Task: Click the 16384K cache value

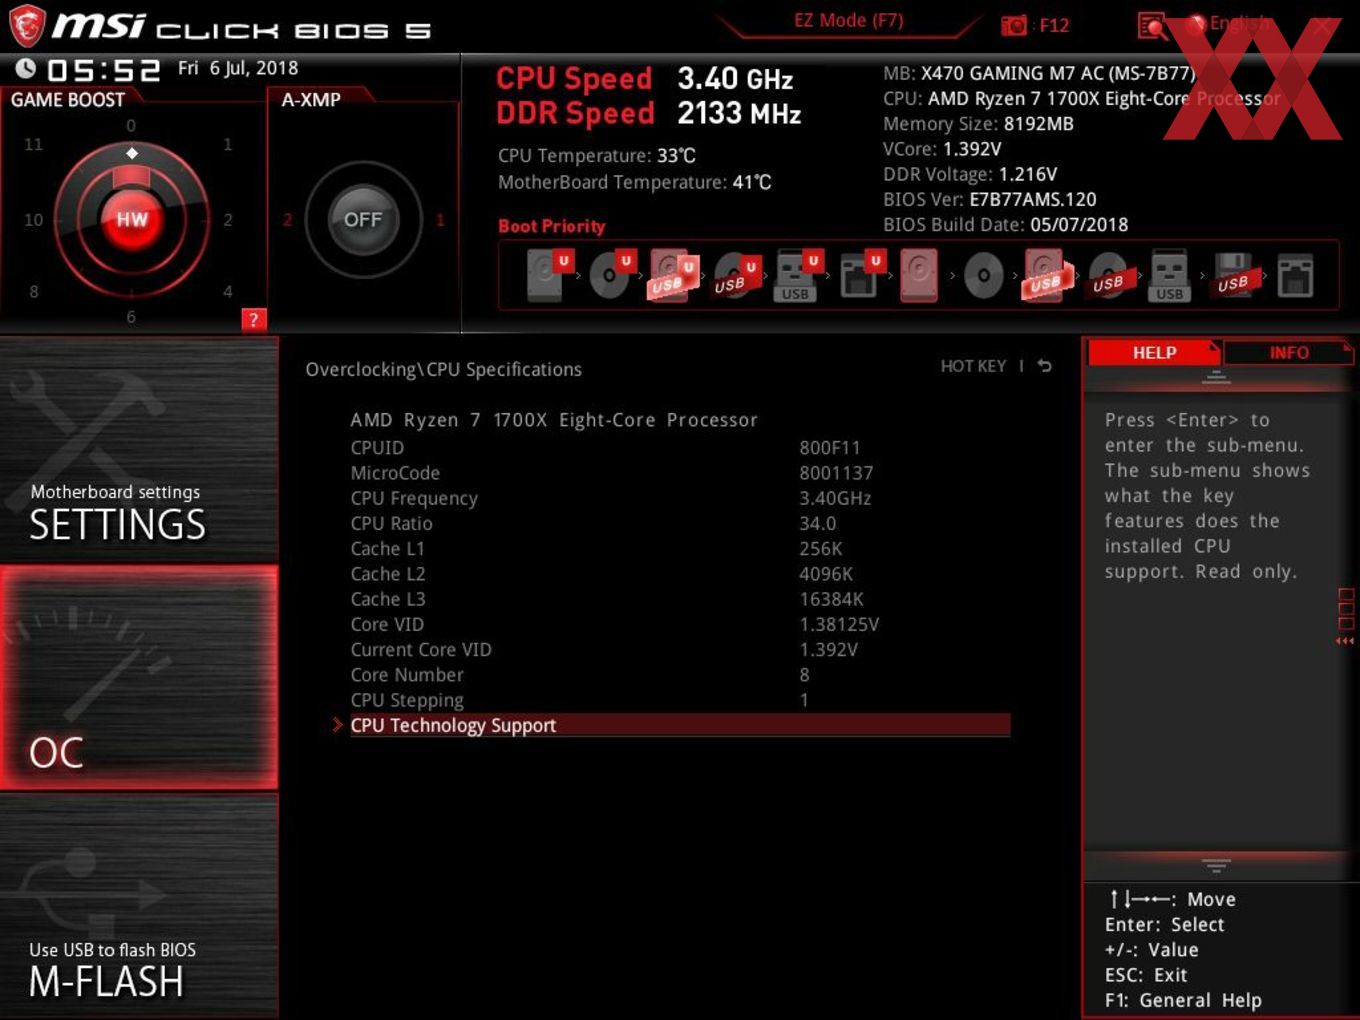Action: coord(831,599)
